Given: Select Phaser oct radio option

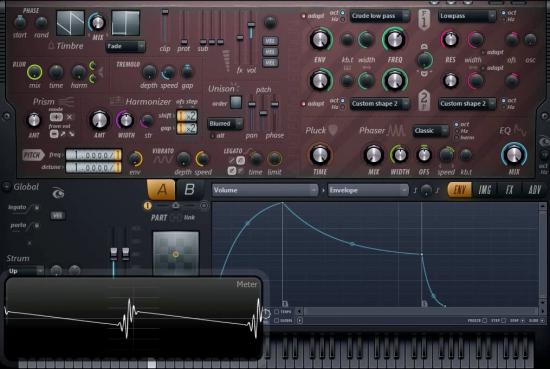Looking at the screenshot, I should pos(456,124).
